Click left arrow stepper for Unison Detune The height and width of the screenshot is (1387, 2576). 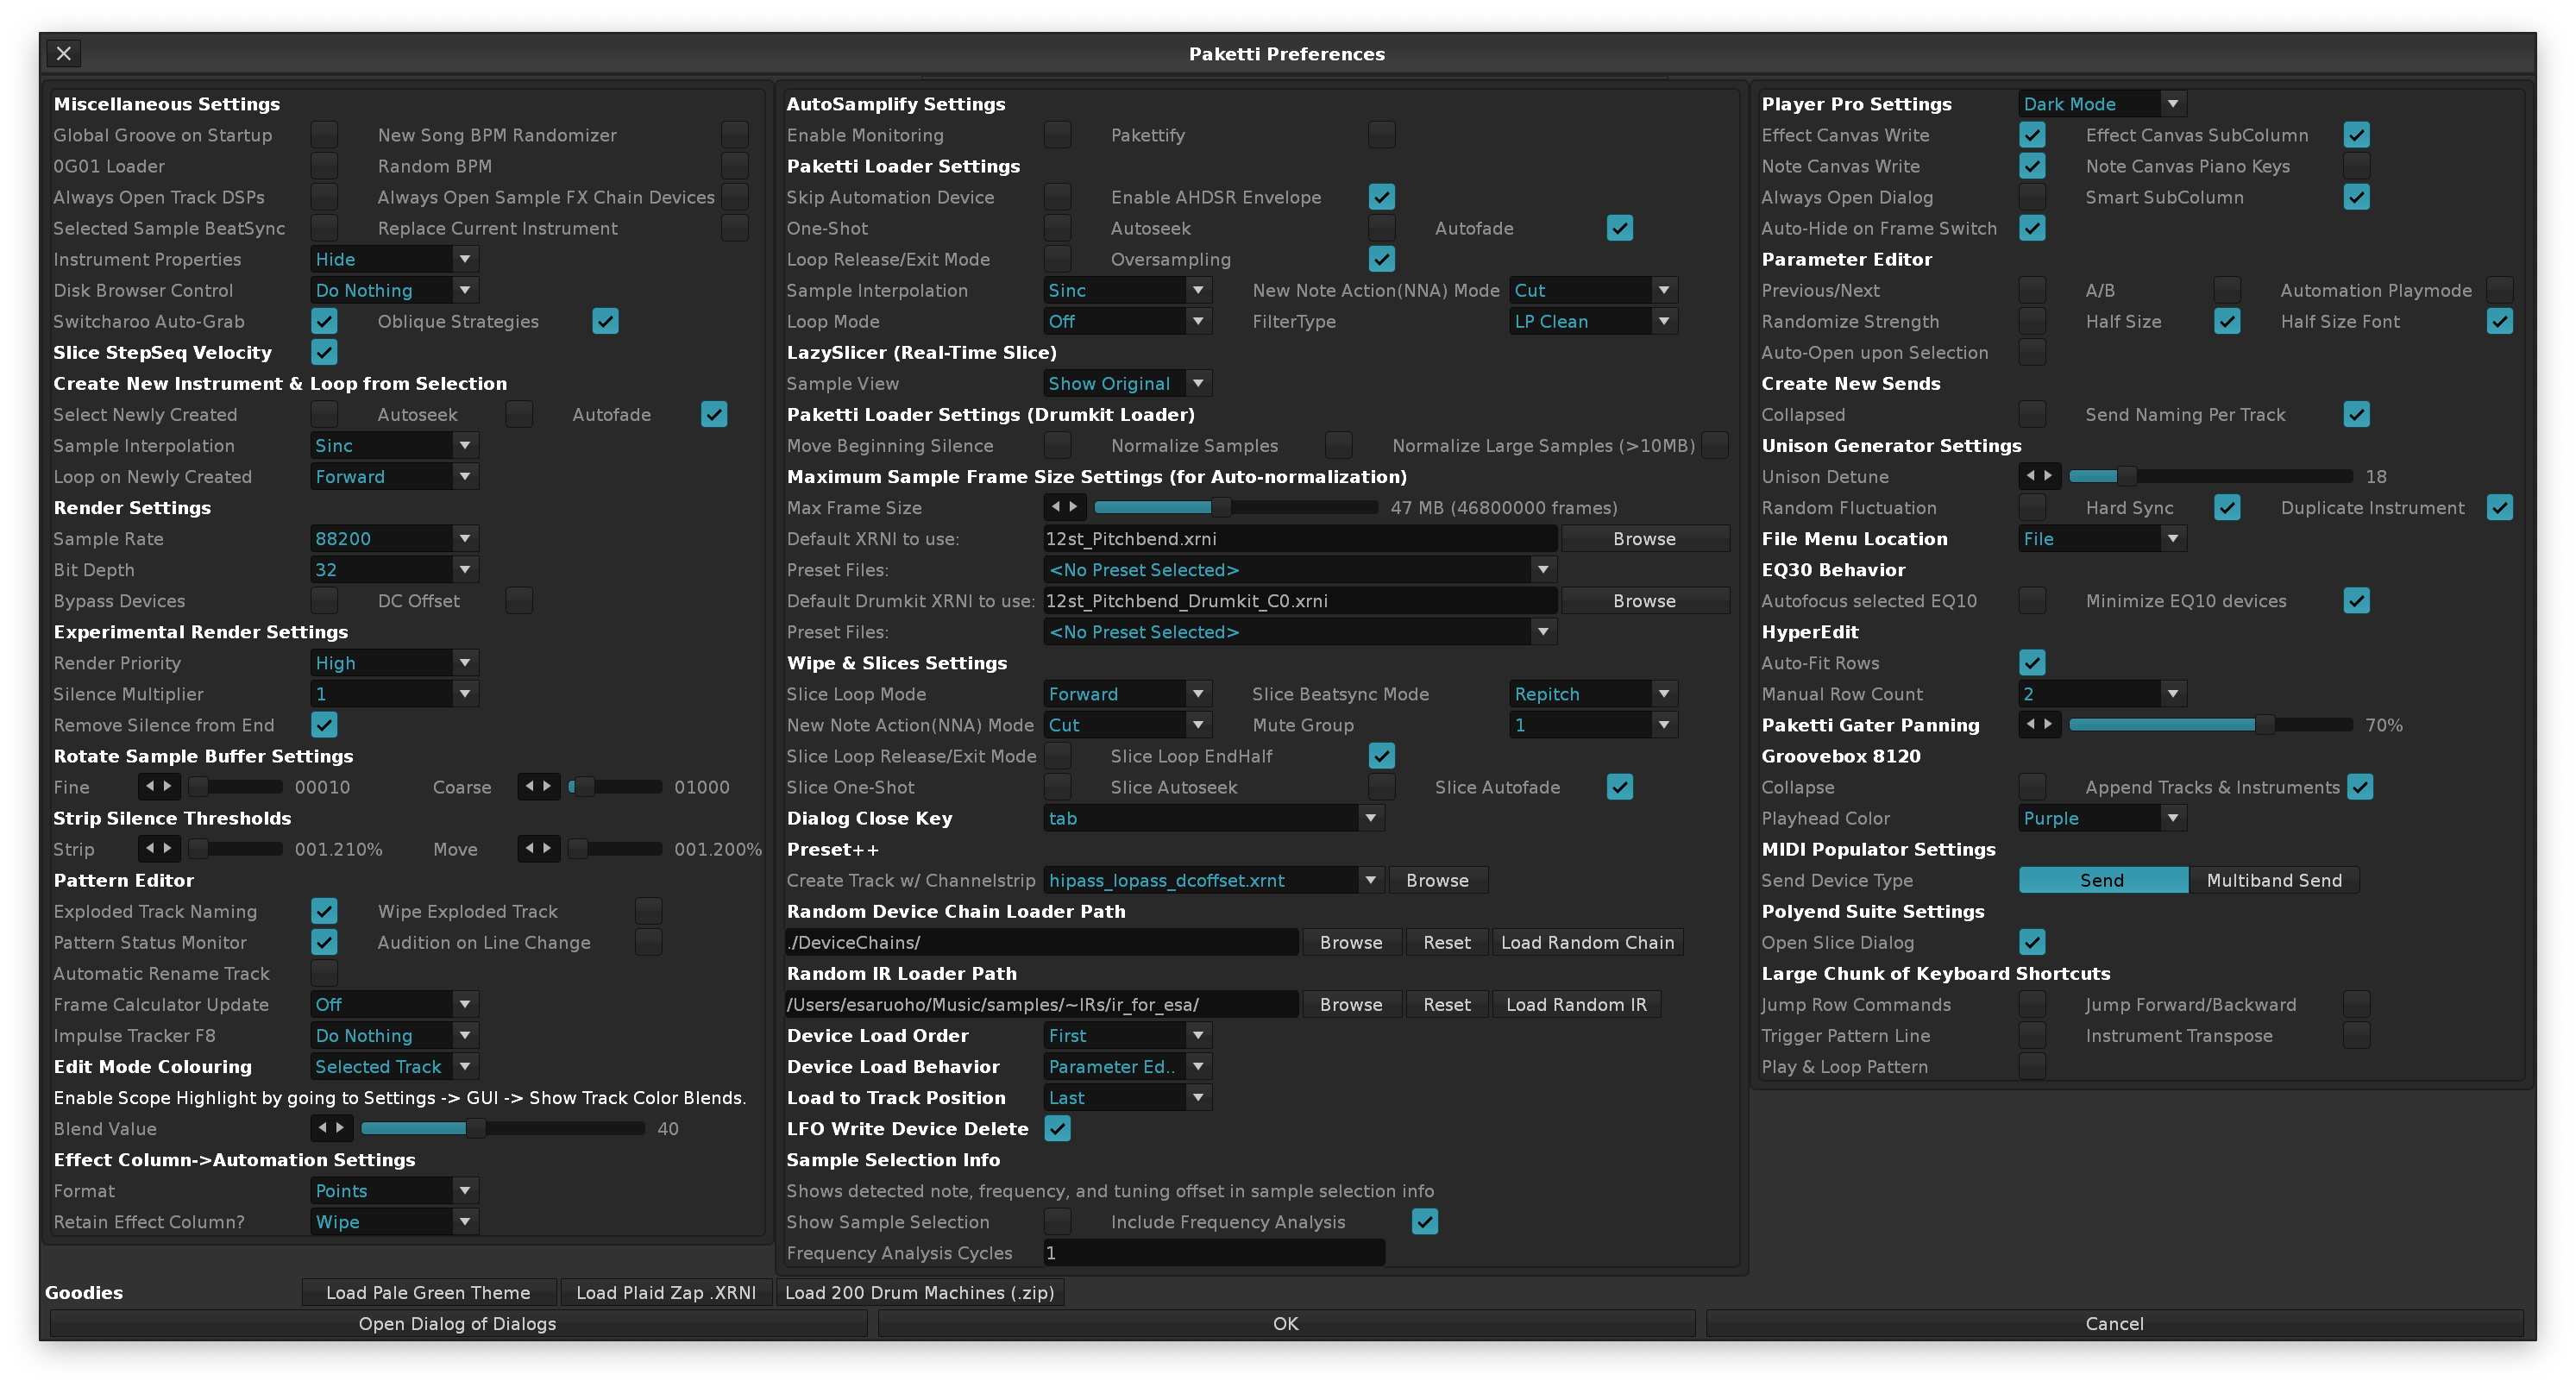point(2030,476)
